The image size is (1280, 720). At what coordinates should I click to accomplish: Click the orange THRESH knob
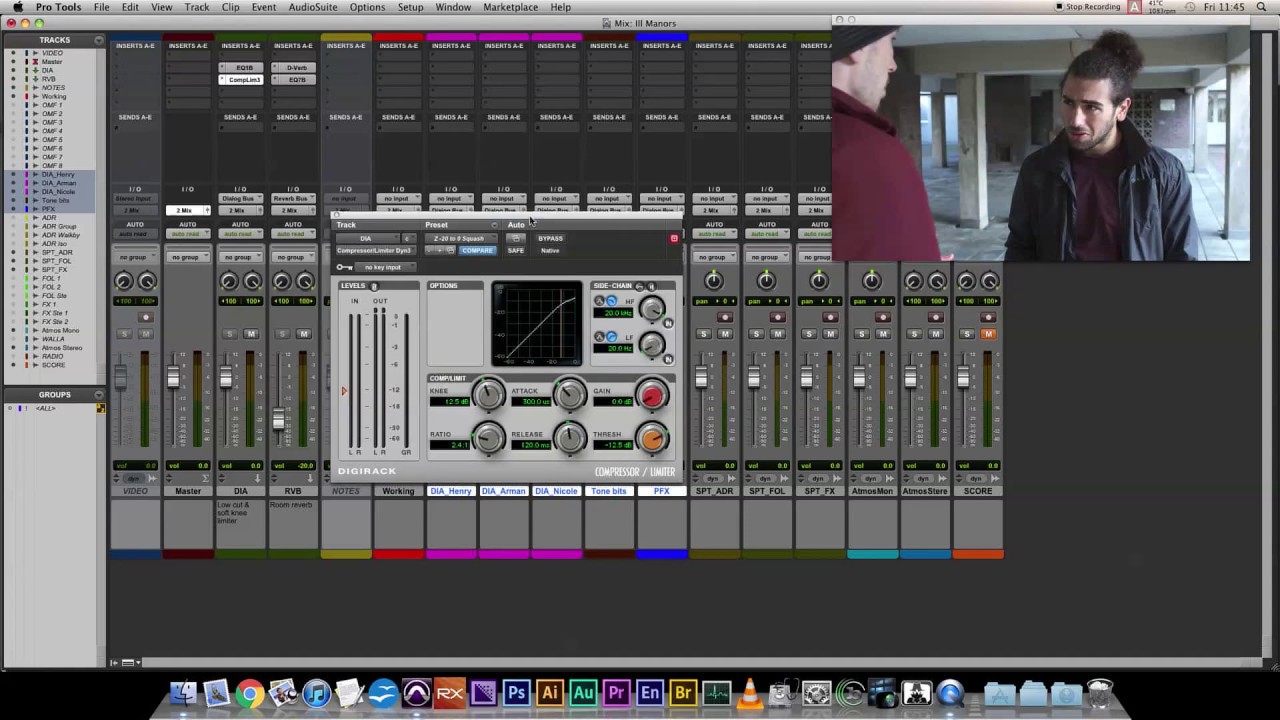coord(652,438)
